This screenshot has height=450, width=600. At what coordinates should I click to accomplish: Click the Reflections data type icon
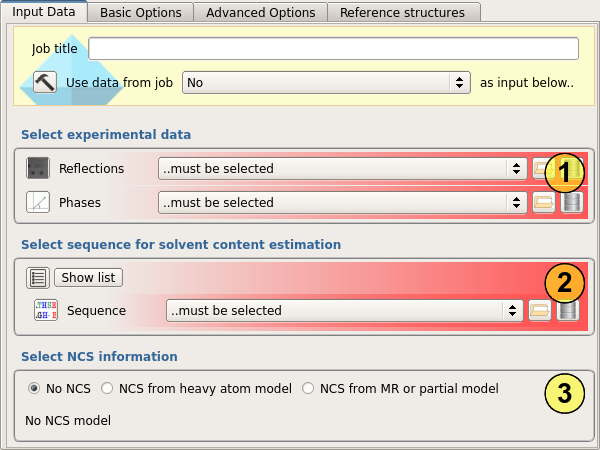point(38,168)
